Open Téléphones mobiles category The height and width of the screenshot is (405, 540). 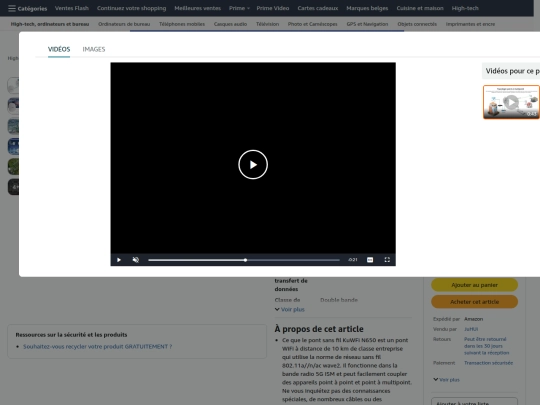point(182,24)
